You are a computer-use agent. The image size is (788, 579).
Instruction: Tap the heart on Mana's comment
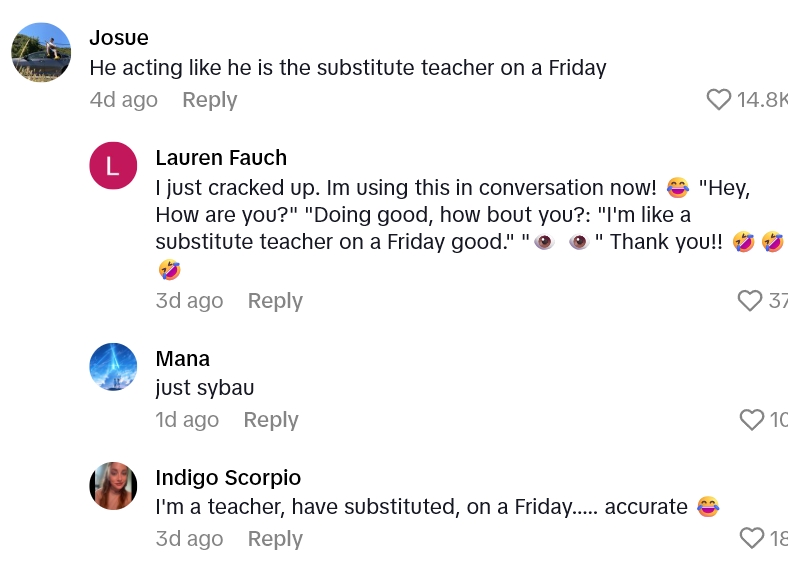[x=751, y=420]
